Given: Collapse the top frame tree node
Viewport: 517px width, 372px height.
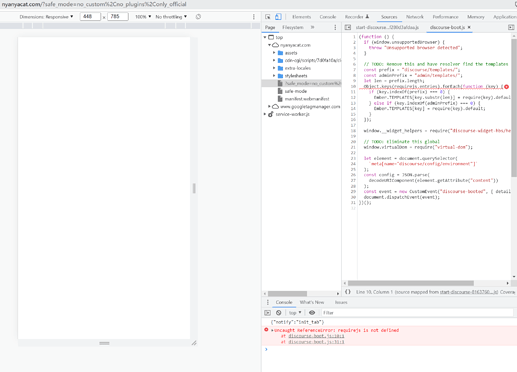Looking at the screenshot, I should [265, 37].
